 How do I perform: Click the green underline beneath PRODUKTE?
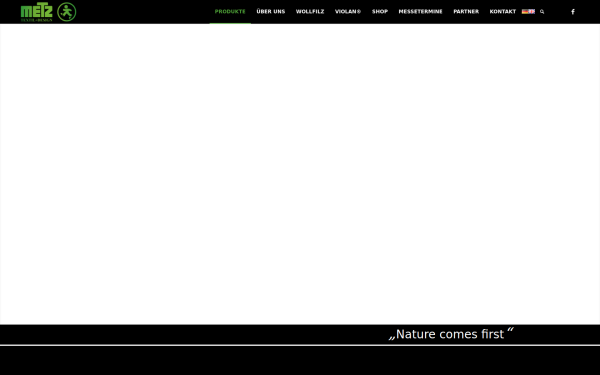click(x=230, y=23)
